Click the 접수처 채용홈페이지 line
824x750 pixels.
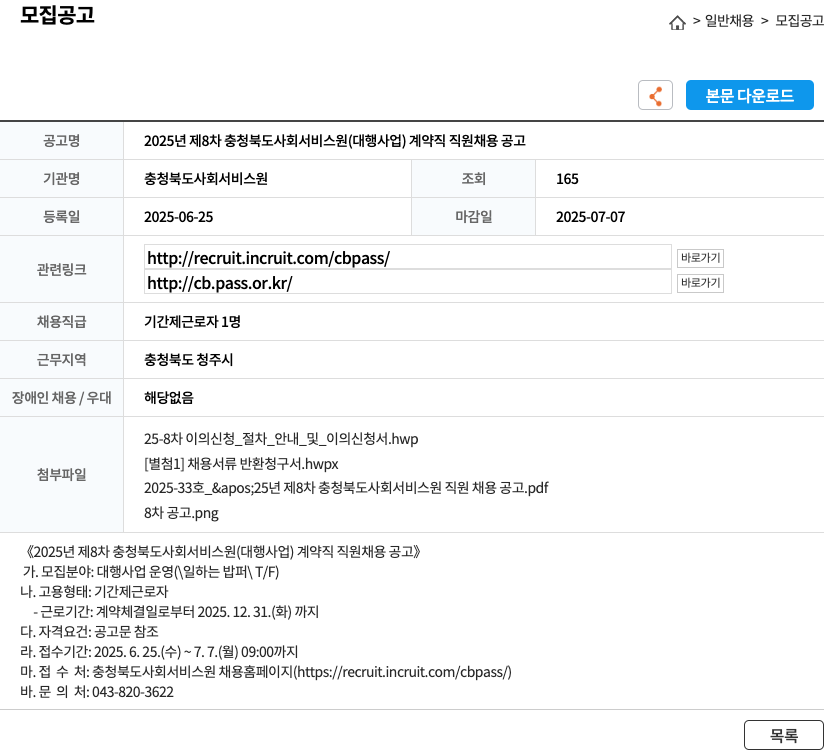pyautogui.click(x=266, y=672)
